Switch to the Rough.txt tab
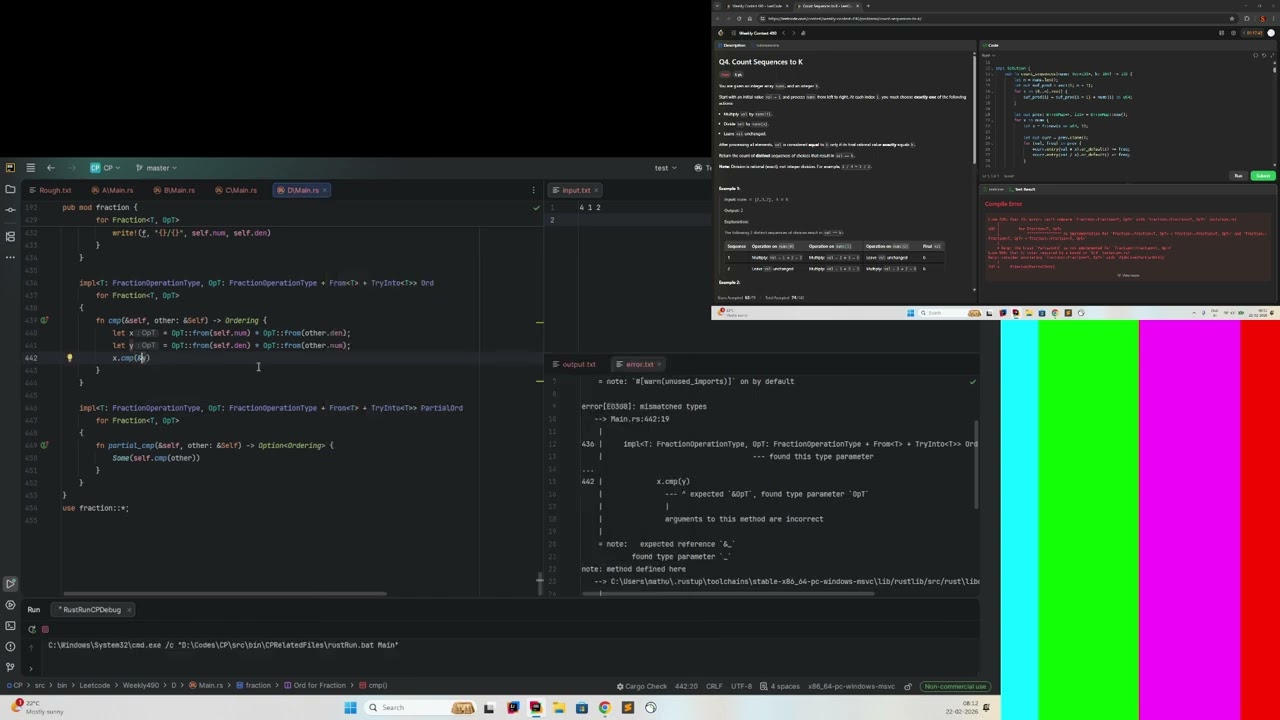The height and width of the screenshot is (720, 1280). [50, 190]
